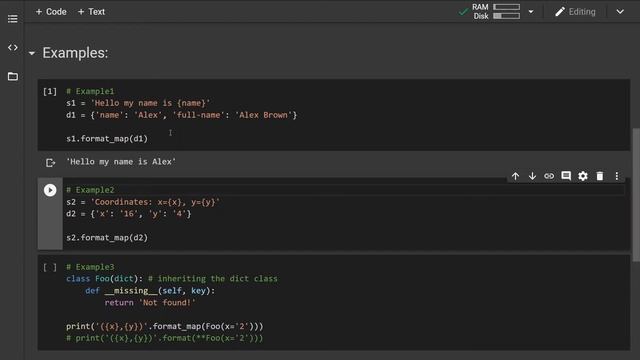Open the code snippets panel icon
Viewport: 640px width, 360px height.
coord(13,47)
